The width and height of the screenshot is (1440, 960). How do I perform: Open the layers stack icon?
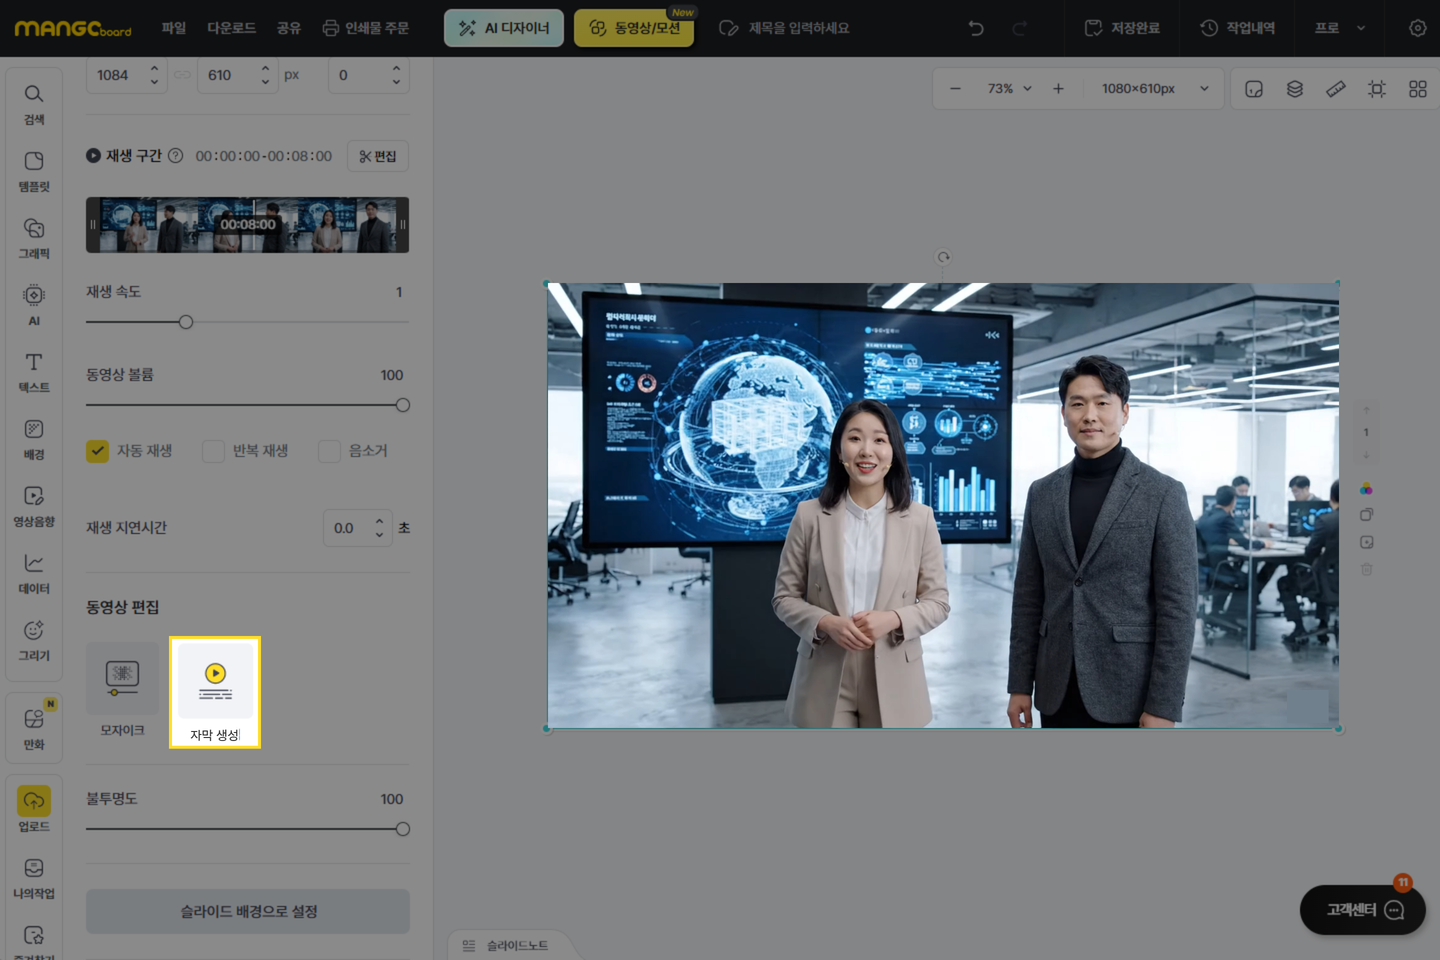point(1295,89)
